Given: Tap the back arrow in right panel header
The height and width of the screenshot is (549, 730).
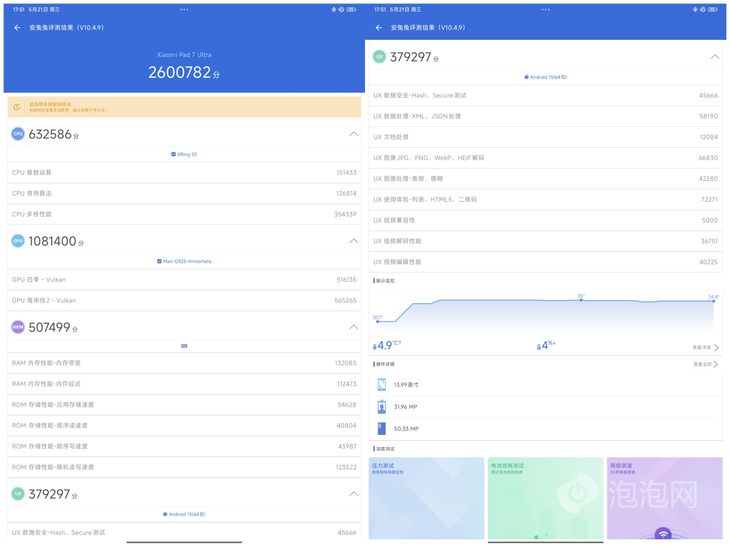Looking at the screenshot, I should pyautogui.click(x=379, y=28).
